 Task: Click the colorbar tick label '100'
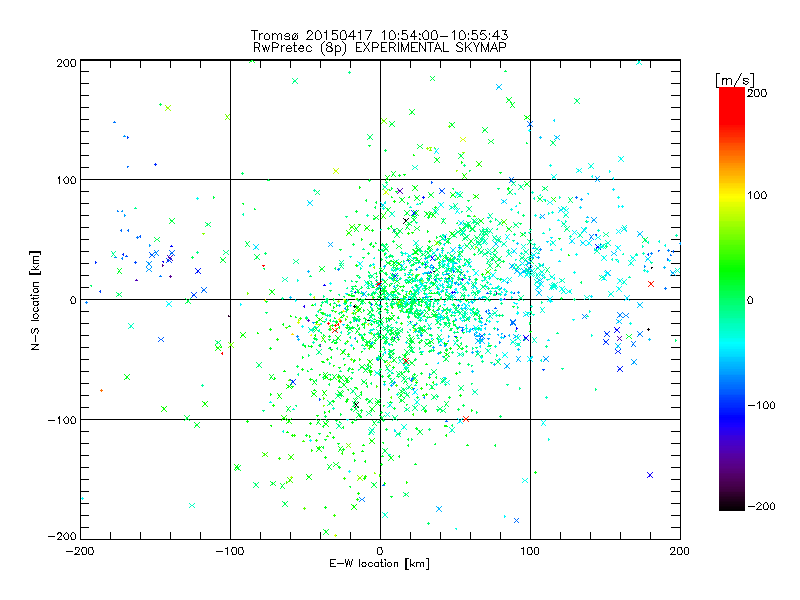click(757, 195)
